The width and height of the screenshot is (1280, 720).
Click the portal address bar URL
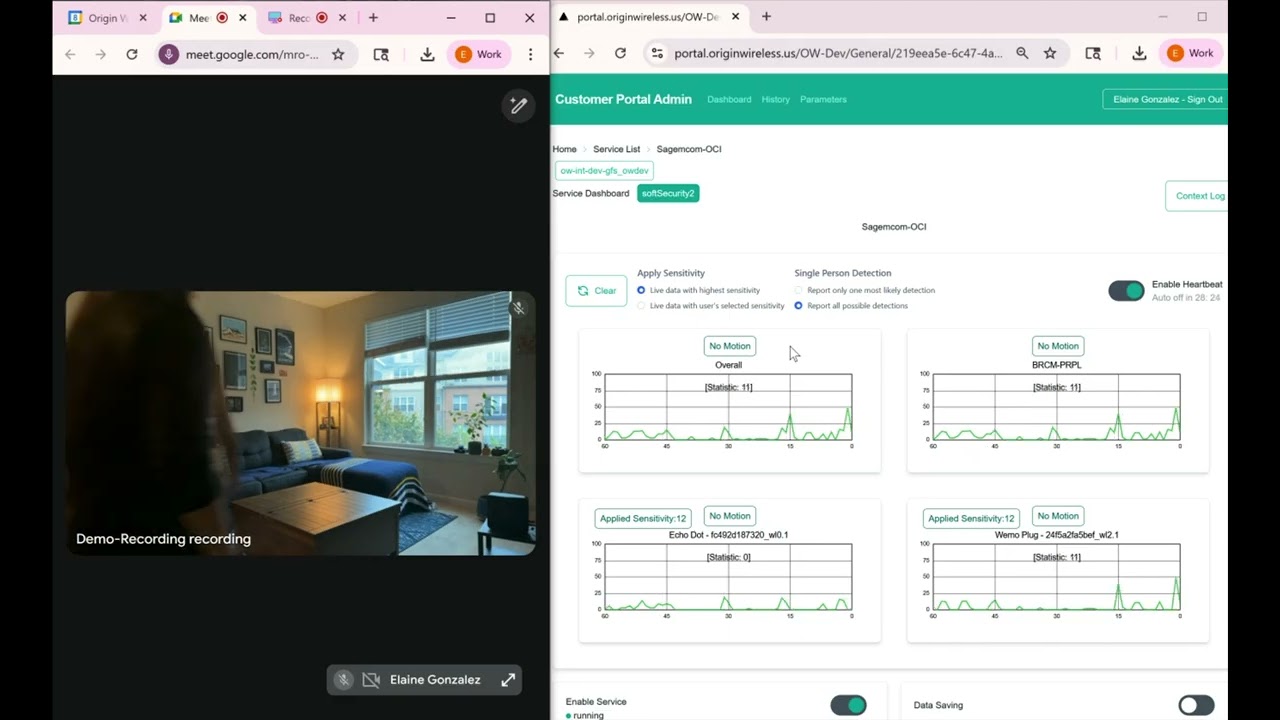(x=838, y=53)
